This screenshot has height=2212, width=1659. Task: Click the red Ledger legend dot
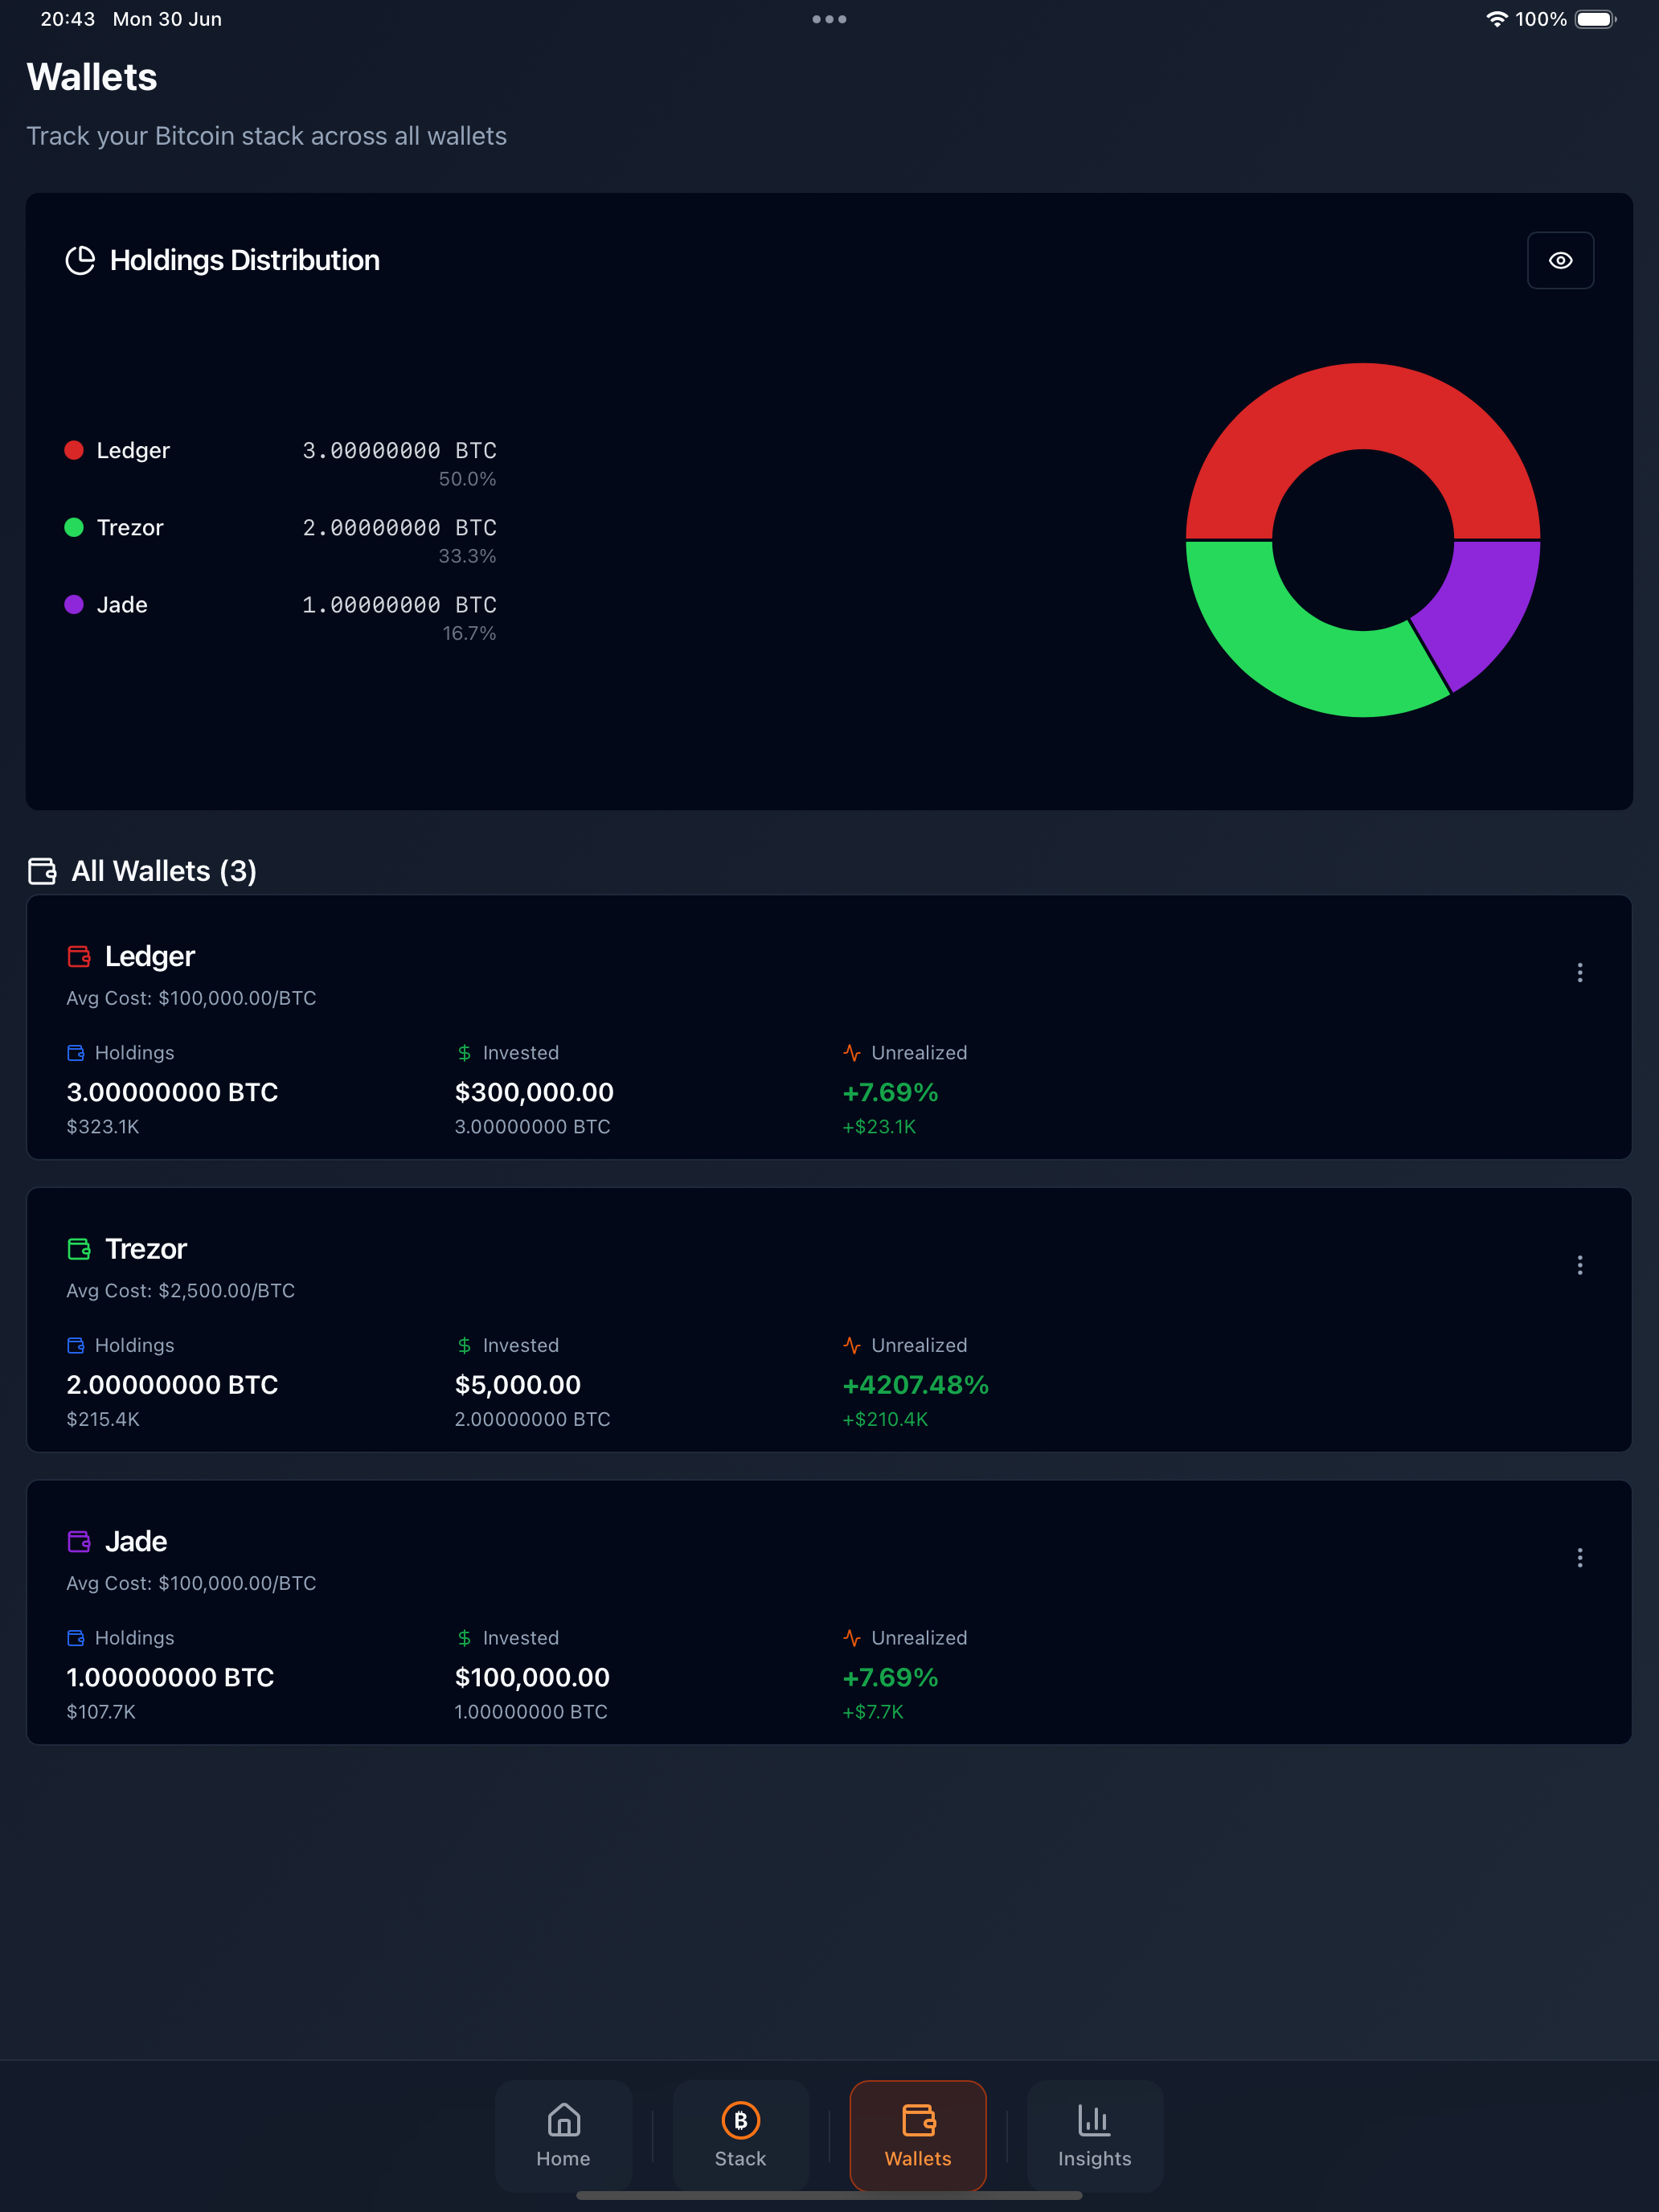tap(74, 450)
